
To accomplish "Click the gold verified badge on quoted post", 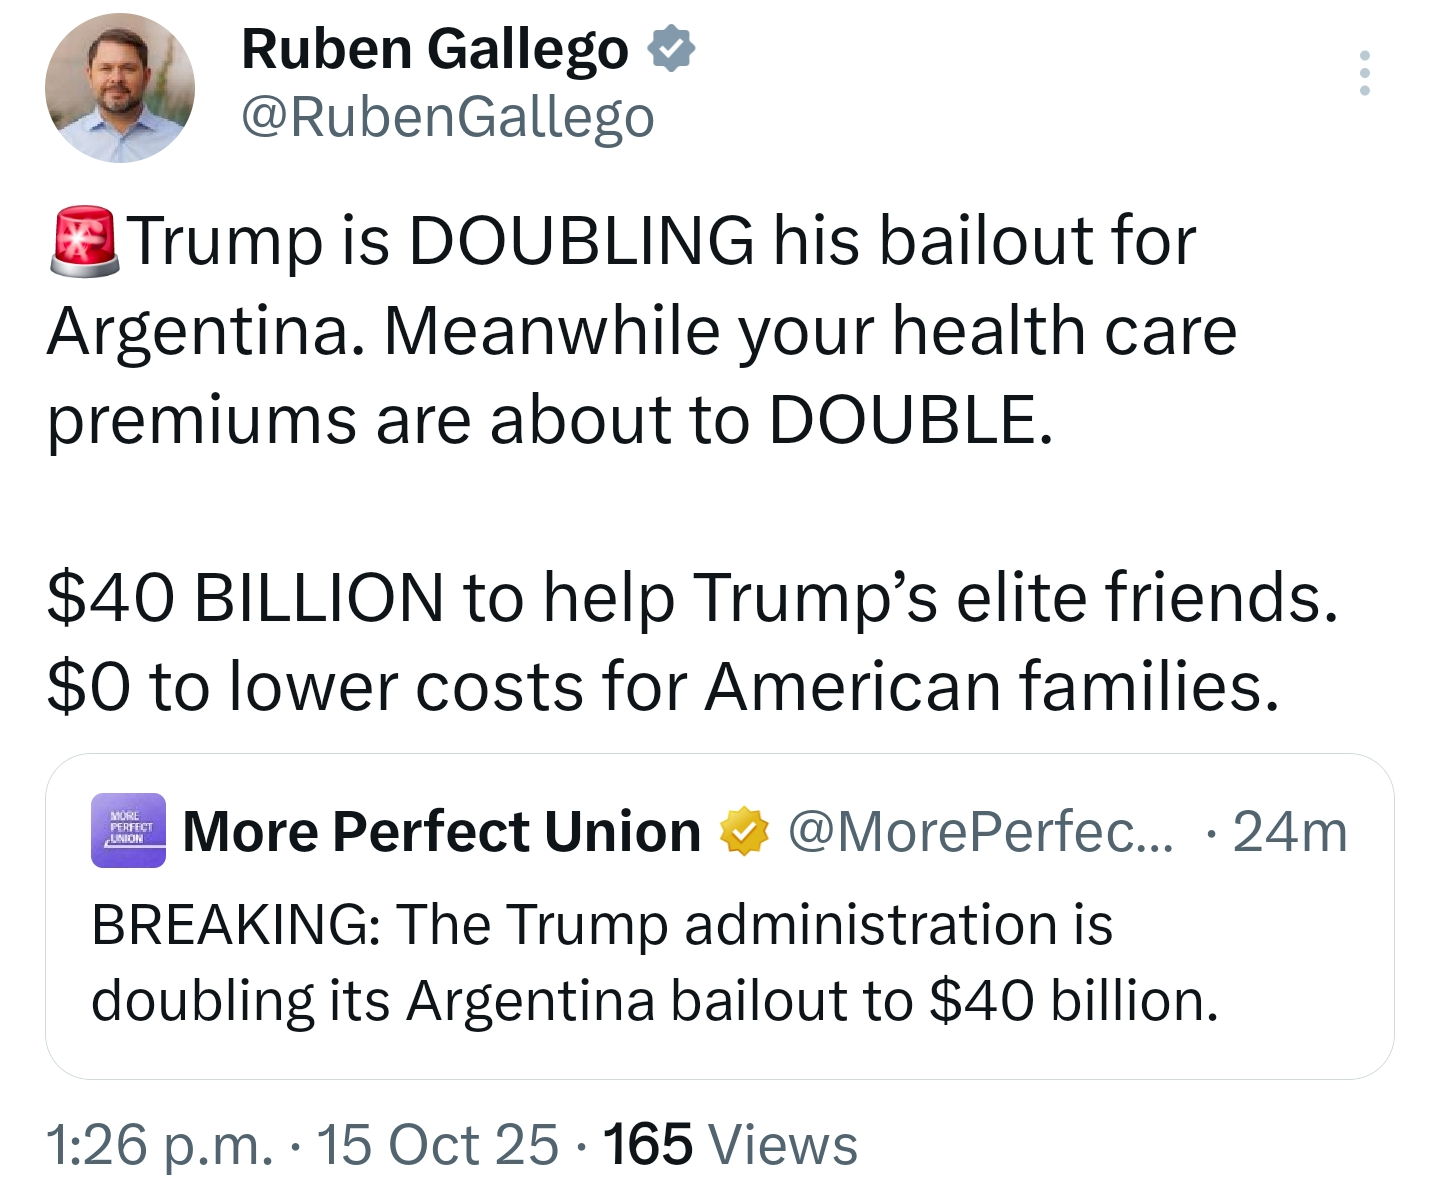I will (745, 832).
